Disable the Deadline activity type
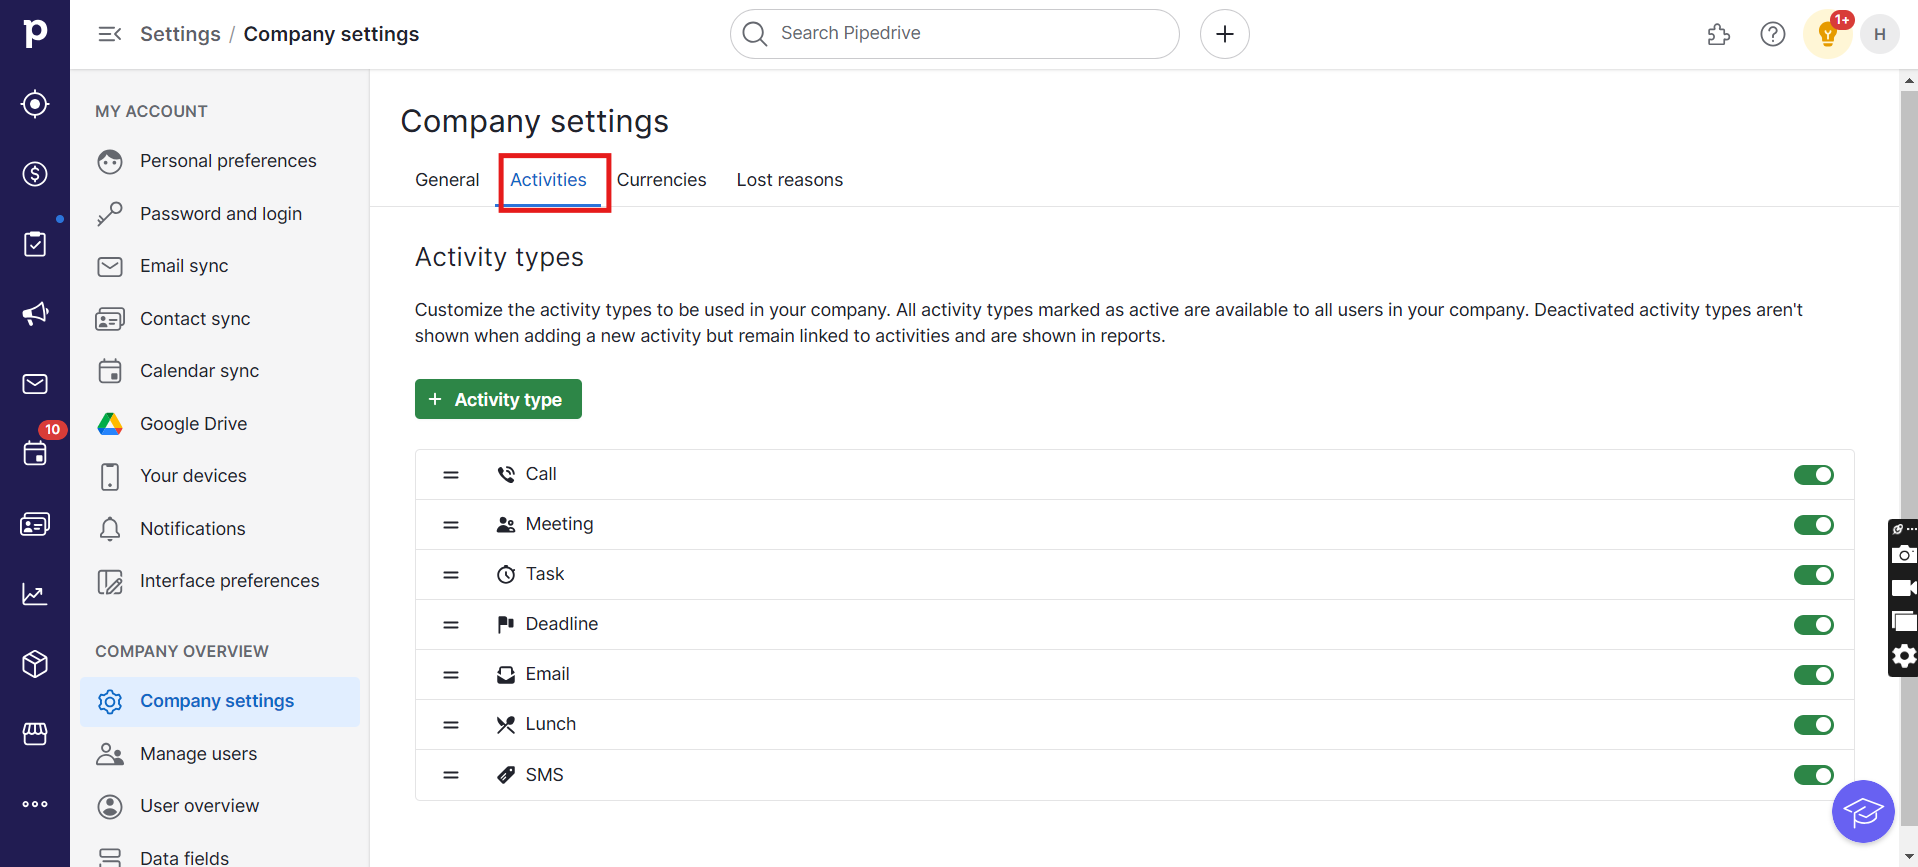Image resolution: width=1918 pixels, height=867 pixels. (1813, 625)
